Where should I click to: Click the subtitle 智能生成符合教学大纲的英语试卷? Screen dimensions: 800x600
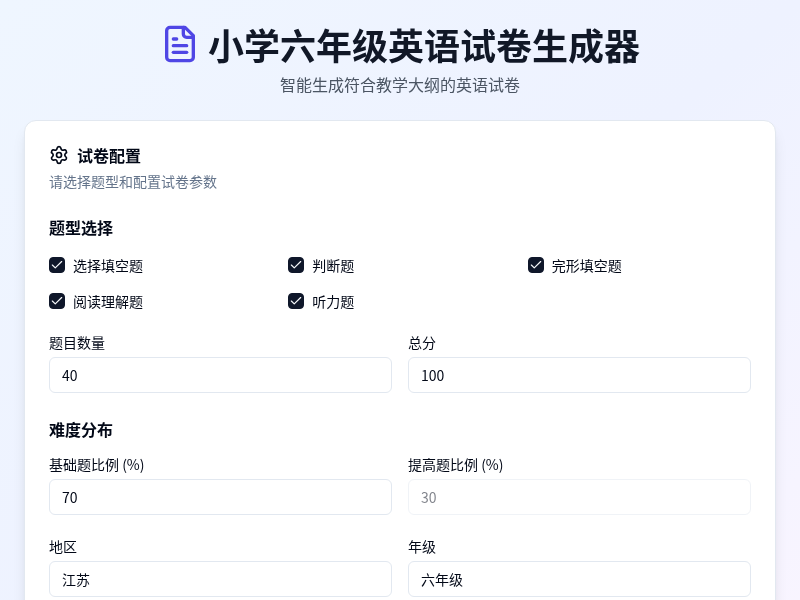(400, 86)
